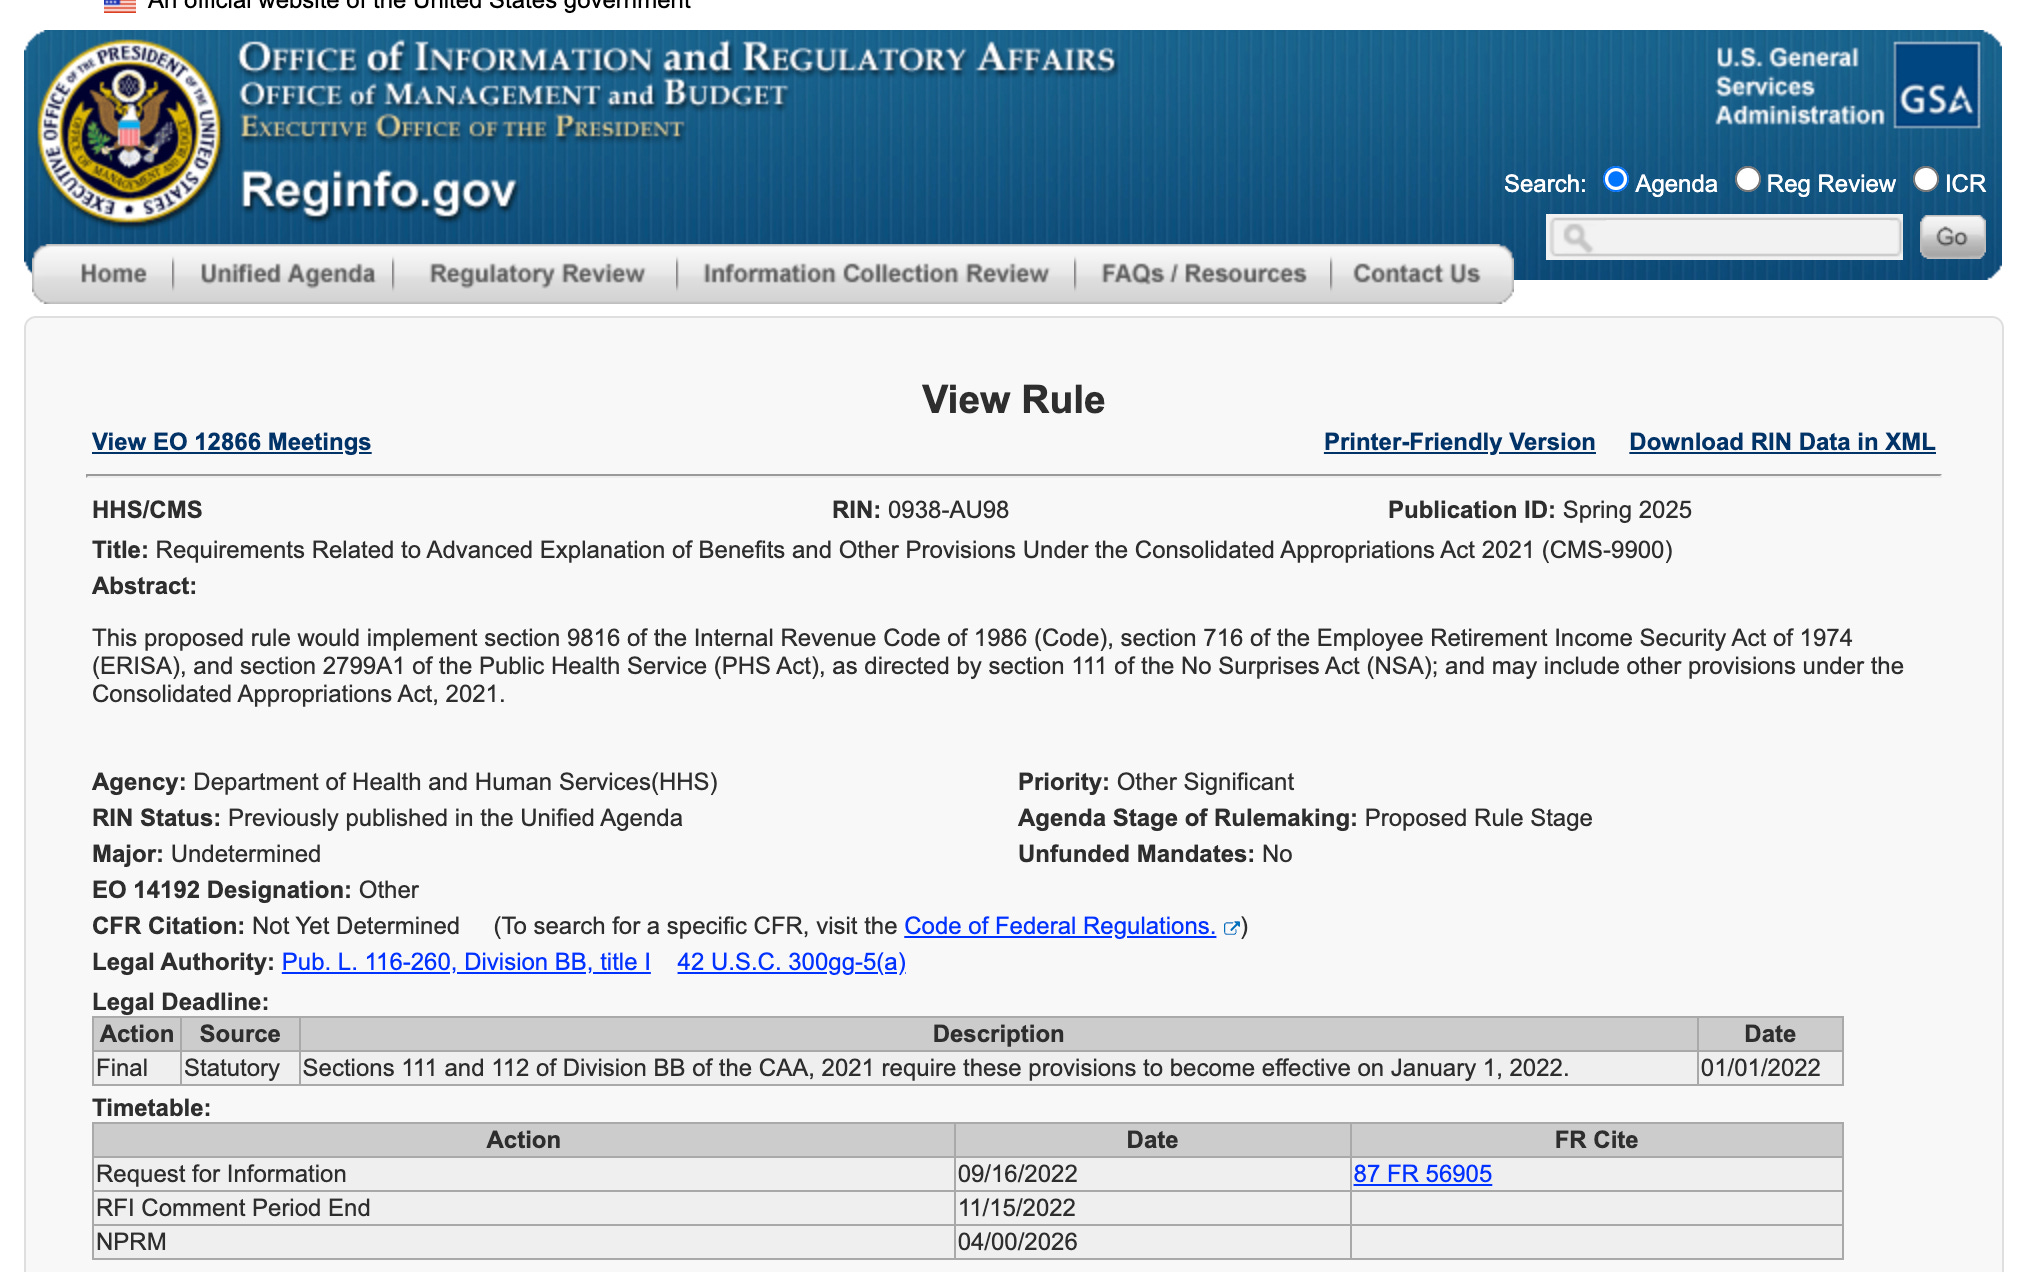Select the Reg Review radio button
This screenshot has height=1272, width=2030.
pyautogui.click(x=1747, y=180)
